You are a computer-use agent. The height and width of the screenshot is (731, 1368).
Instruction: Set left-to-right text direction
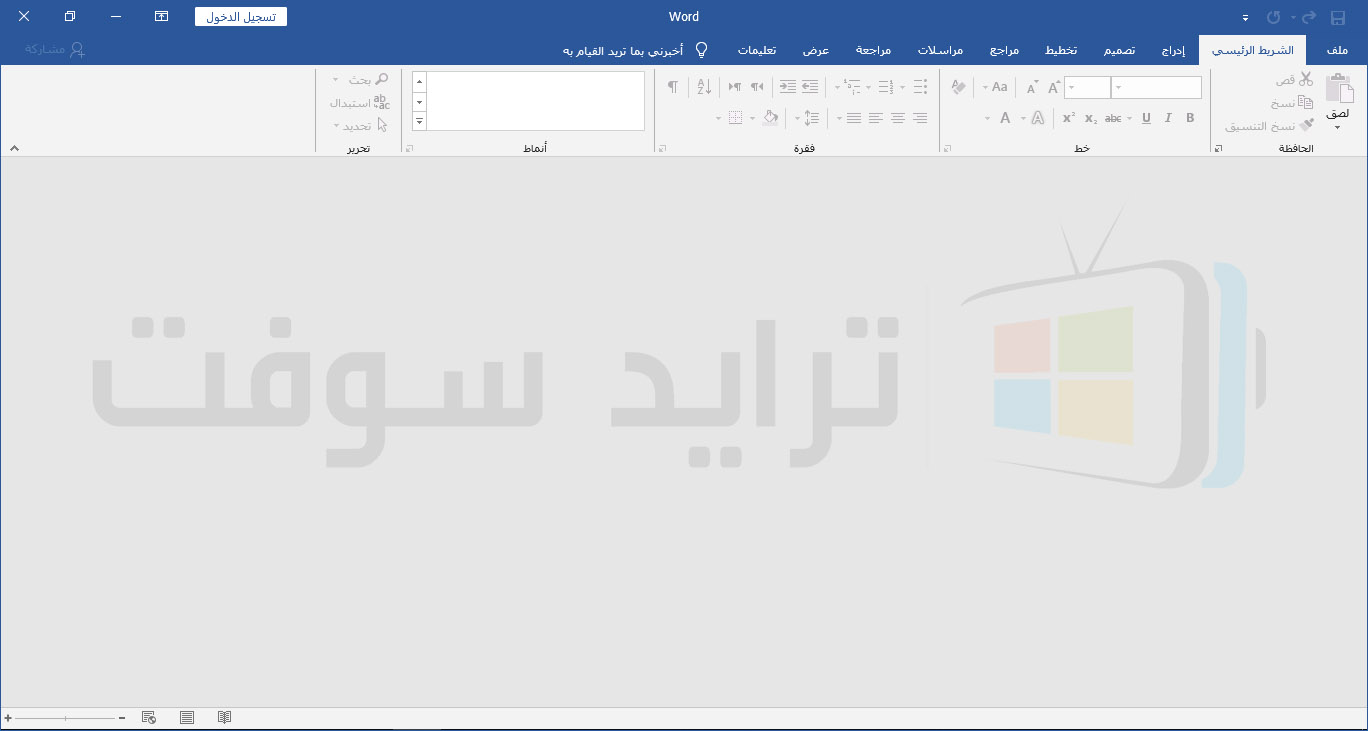735,87
